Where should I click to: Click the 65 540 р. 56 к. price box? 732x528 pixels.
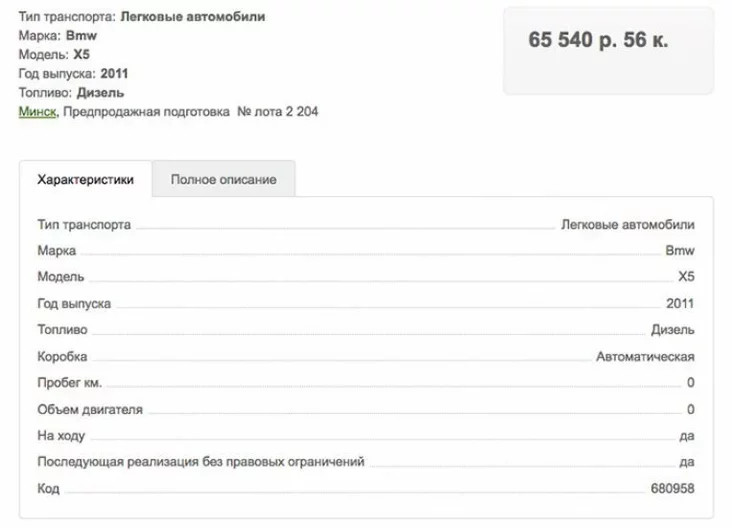click(608, 50)
